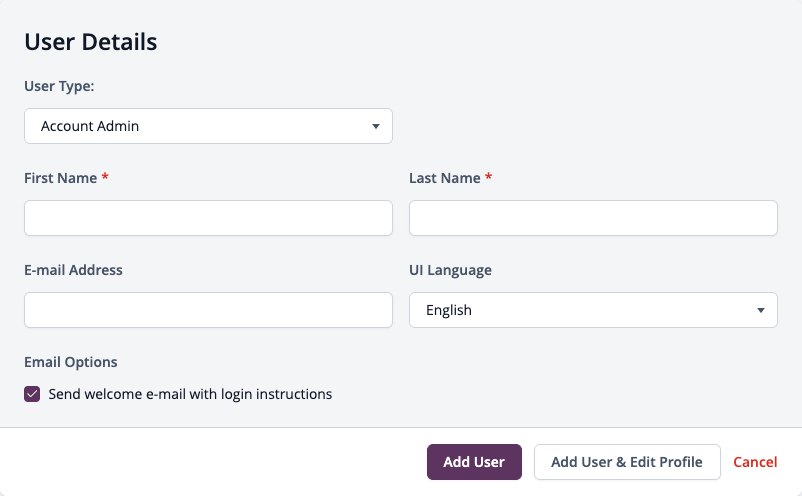Image resolution: width=802 pixels, height=496 pixels.
Task: Click the User Type label text
Action: pyautogui.click(x=59, y=86)
